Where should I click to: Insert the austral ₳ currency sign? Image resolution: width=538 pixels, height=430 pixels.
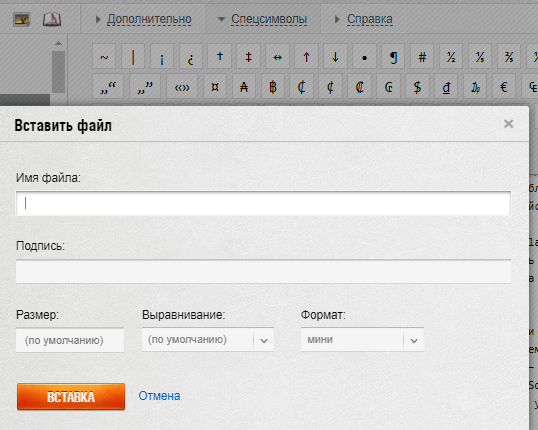tap(244, 86)
